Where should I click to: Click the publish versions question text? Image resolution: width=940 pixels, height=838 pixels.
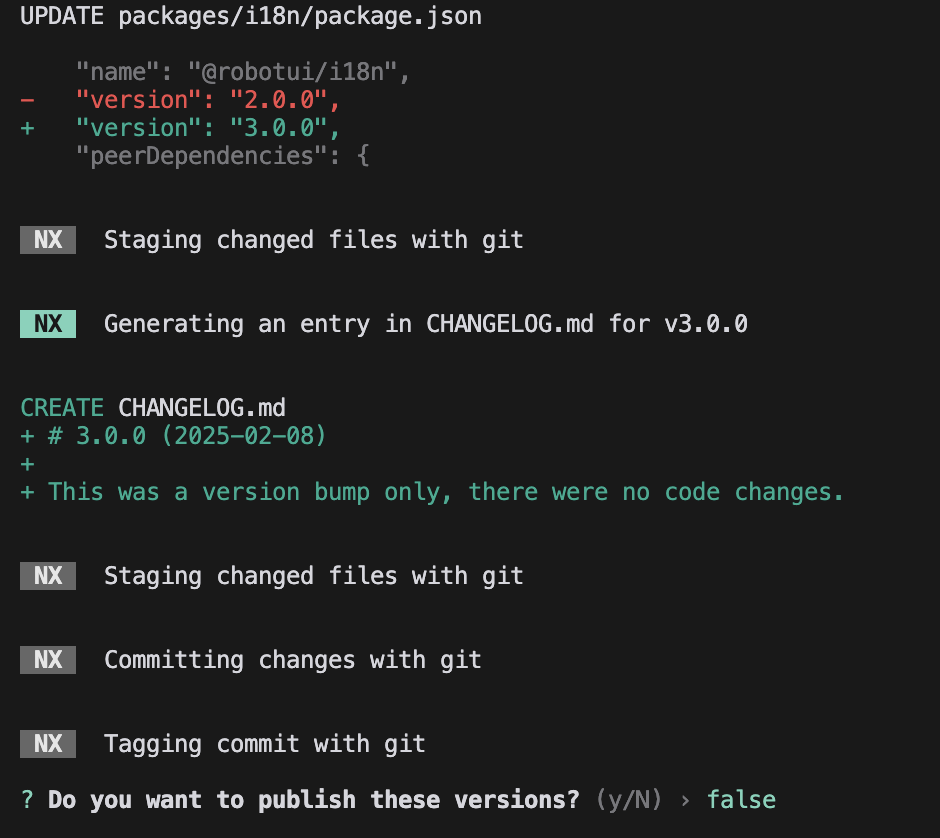click(x=314, y=800)
